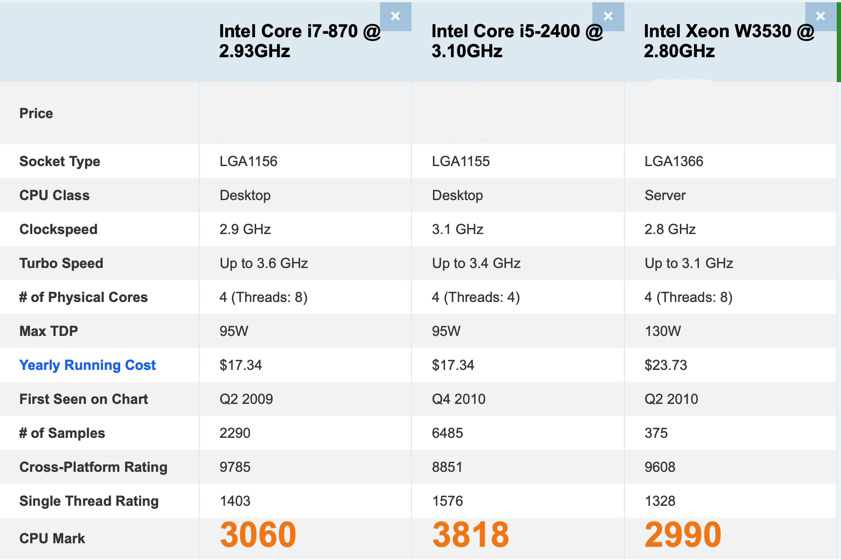Click the CPU Mark score 3818
The width and height of the screenshot is (841, 560).
point(470,535)
